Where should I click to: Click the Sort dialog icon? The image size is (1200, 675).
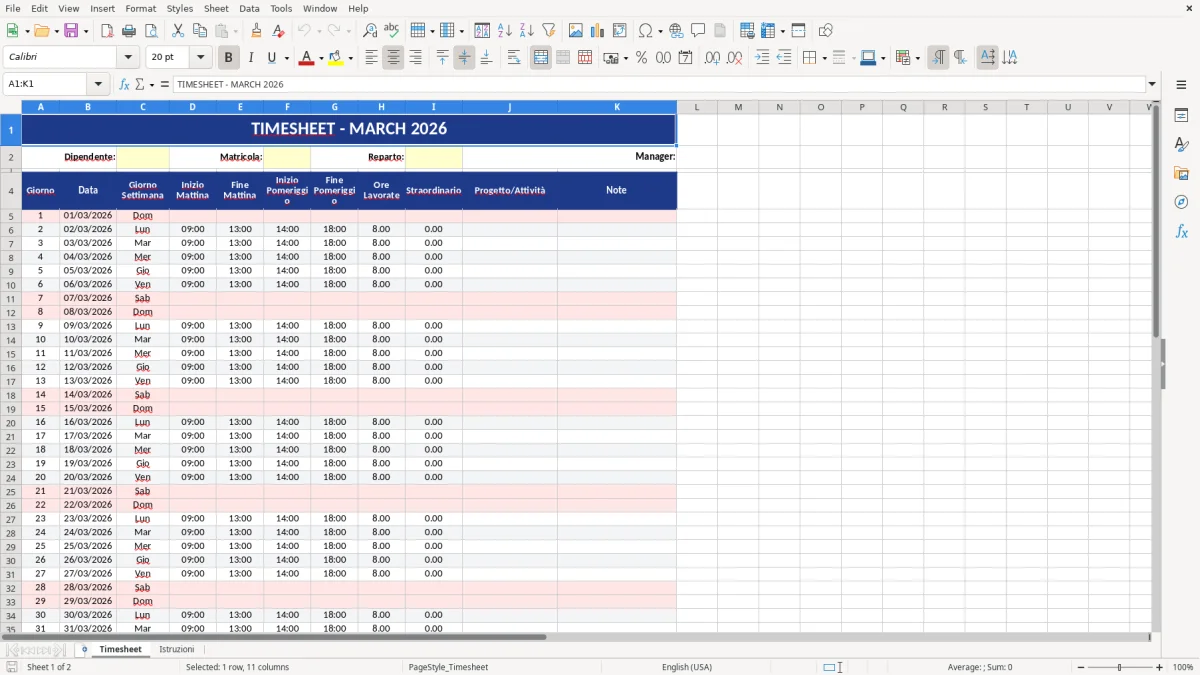[x=482, y=31]
